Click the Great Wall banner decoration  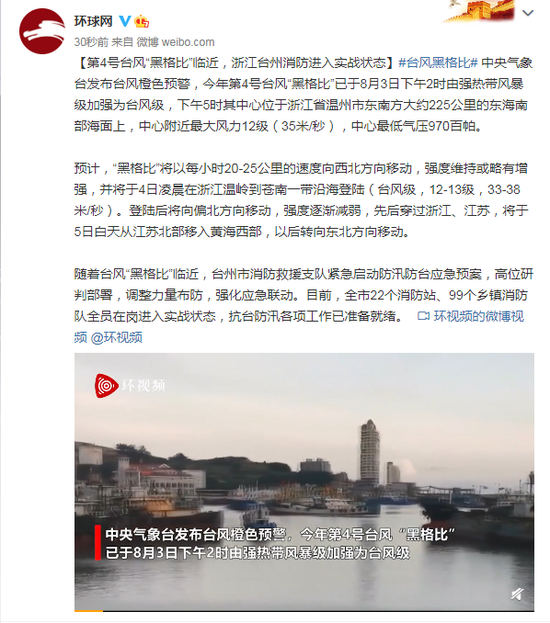(x=480, y=10)
